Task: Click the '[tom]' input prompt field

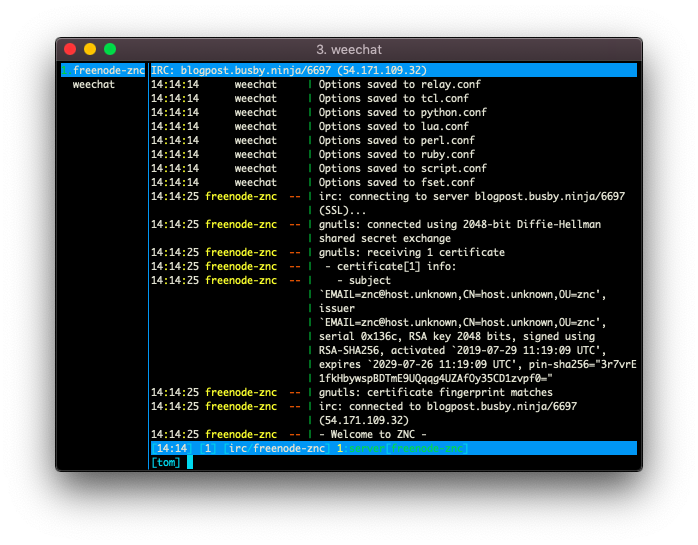Action: coord(166,463)
